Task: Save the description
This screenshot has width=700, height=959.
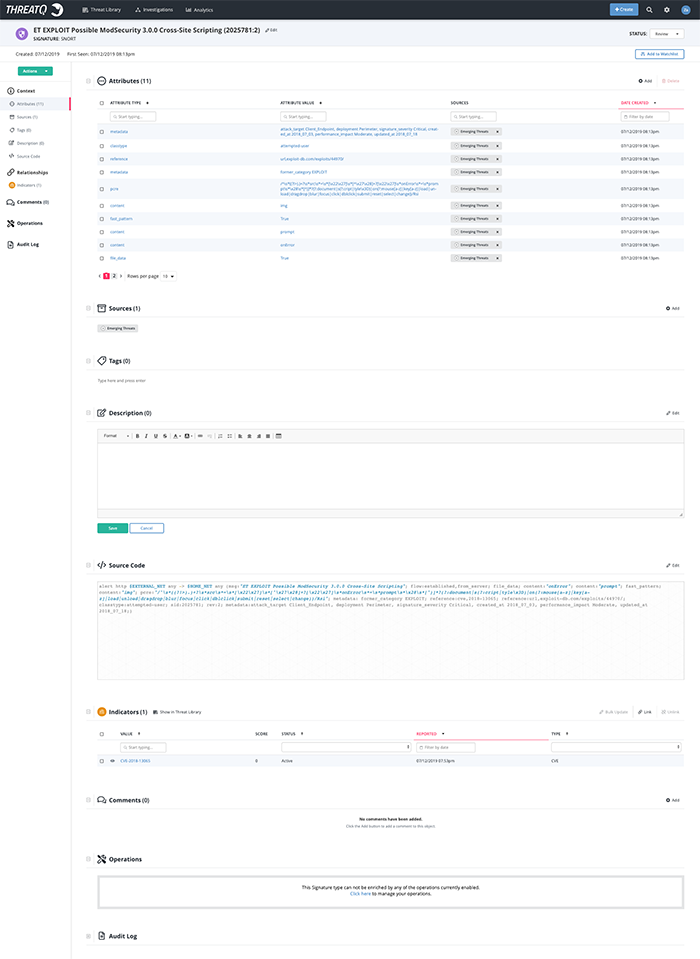Action: point(112,528)
